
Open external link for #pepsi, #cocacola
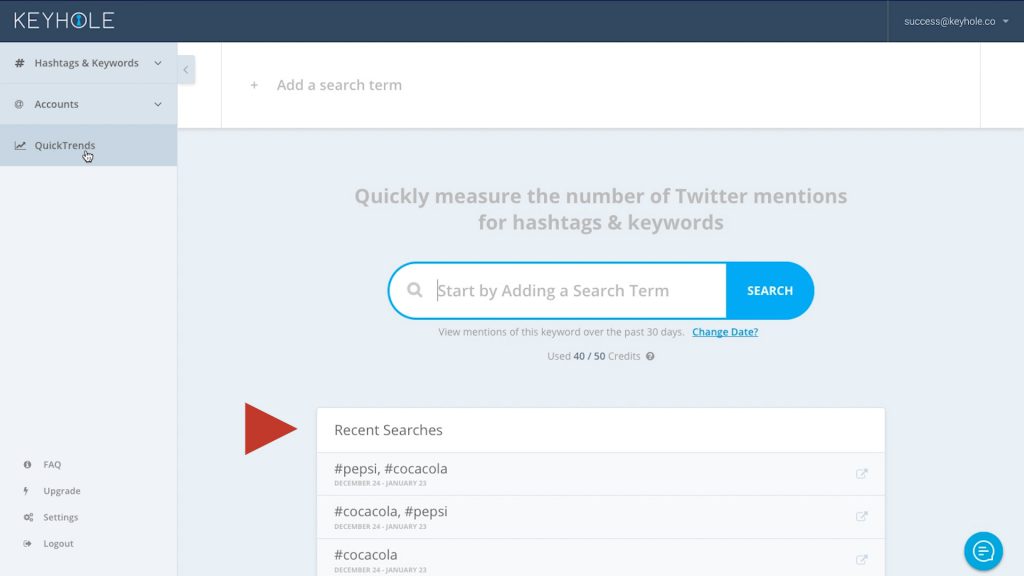[861, 474]
